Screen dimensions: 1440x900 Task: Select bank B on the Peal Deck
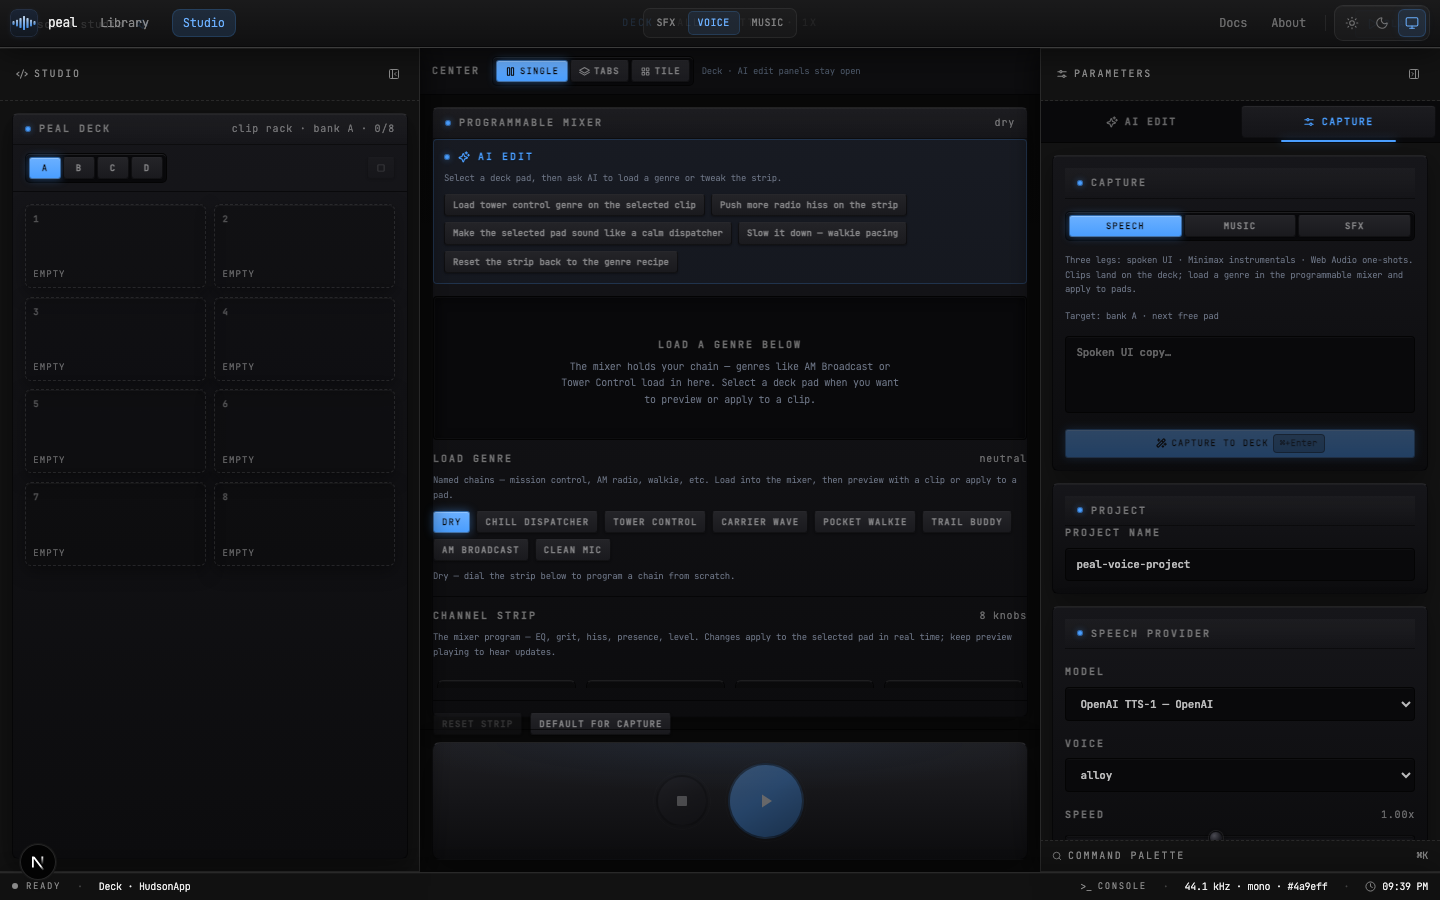78,168
